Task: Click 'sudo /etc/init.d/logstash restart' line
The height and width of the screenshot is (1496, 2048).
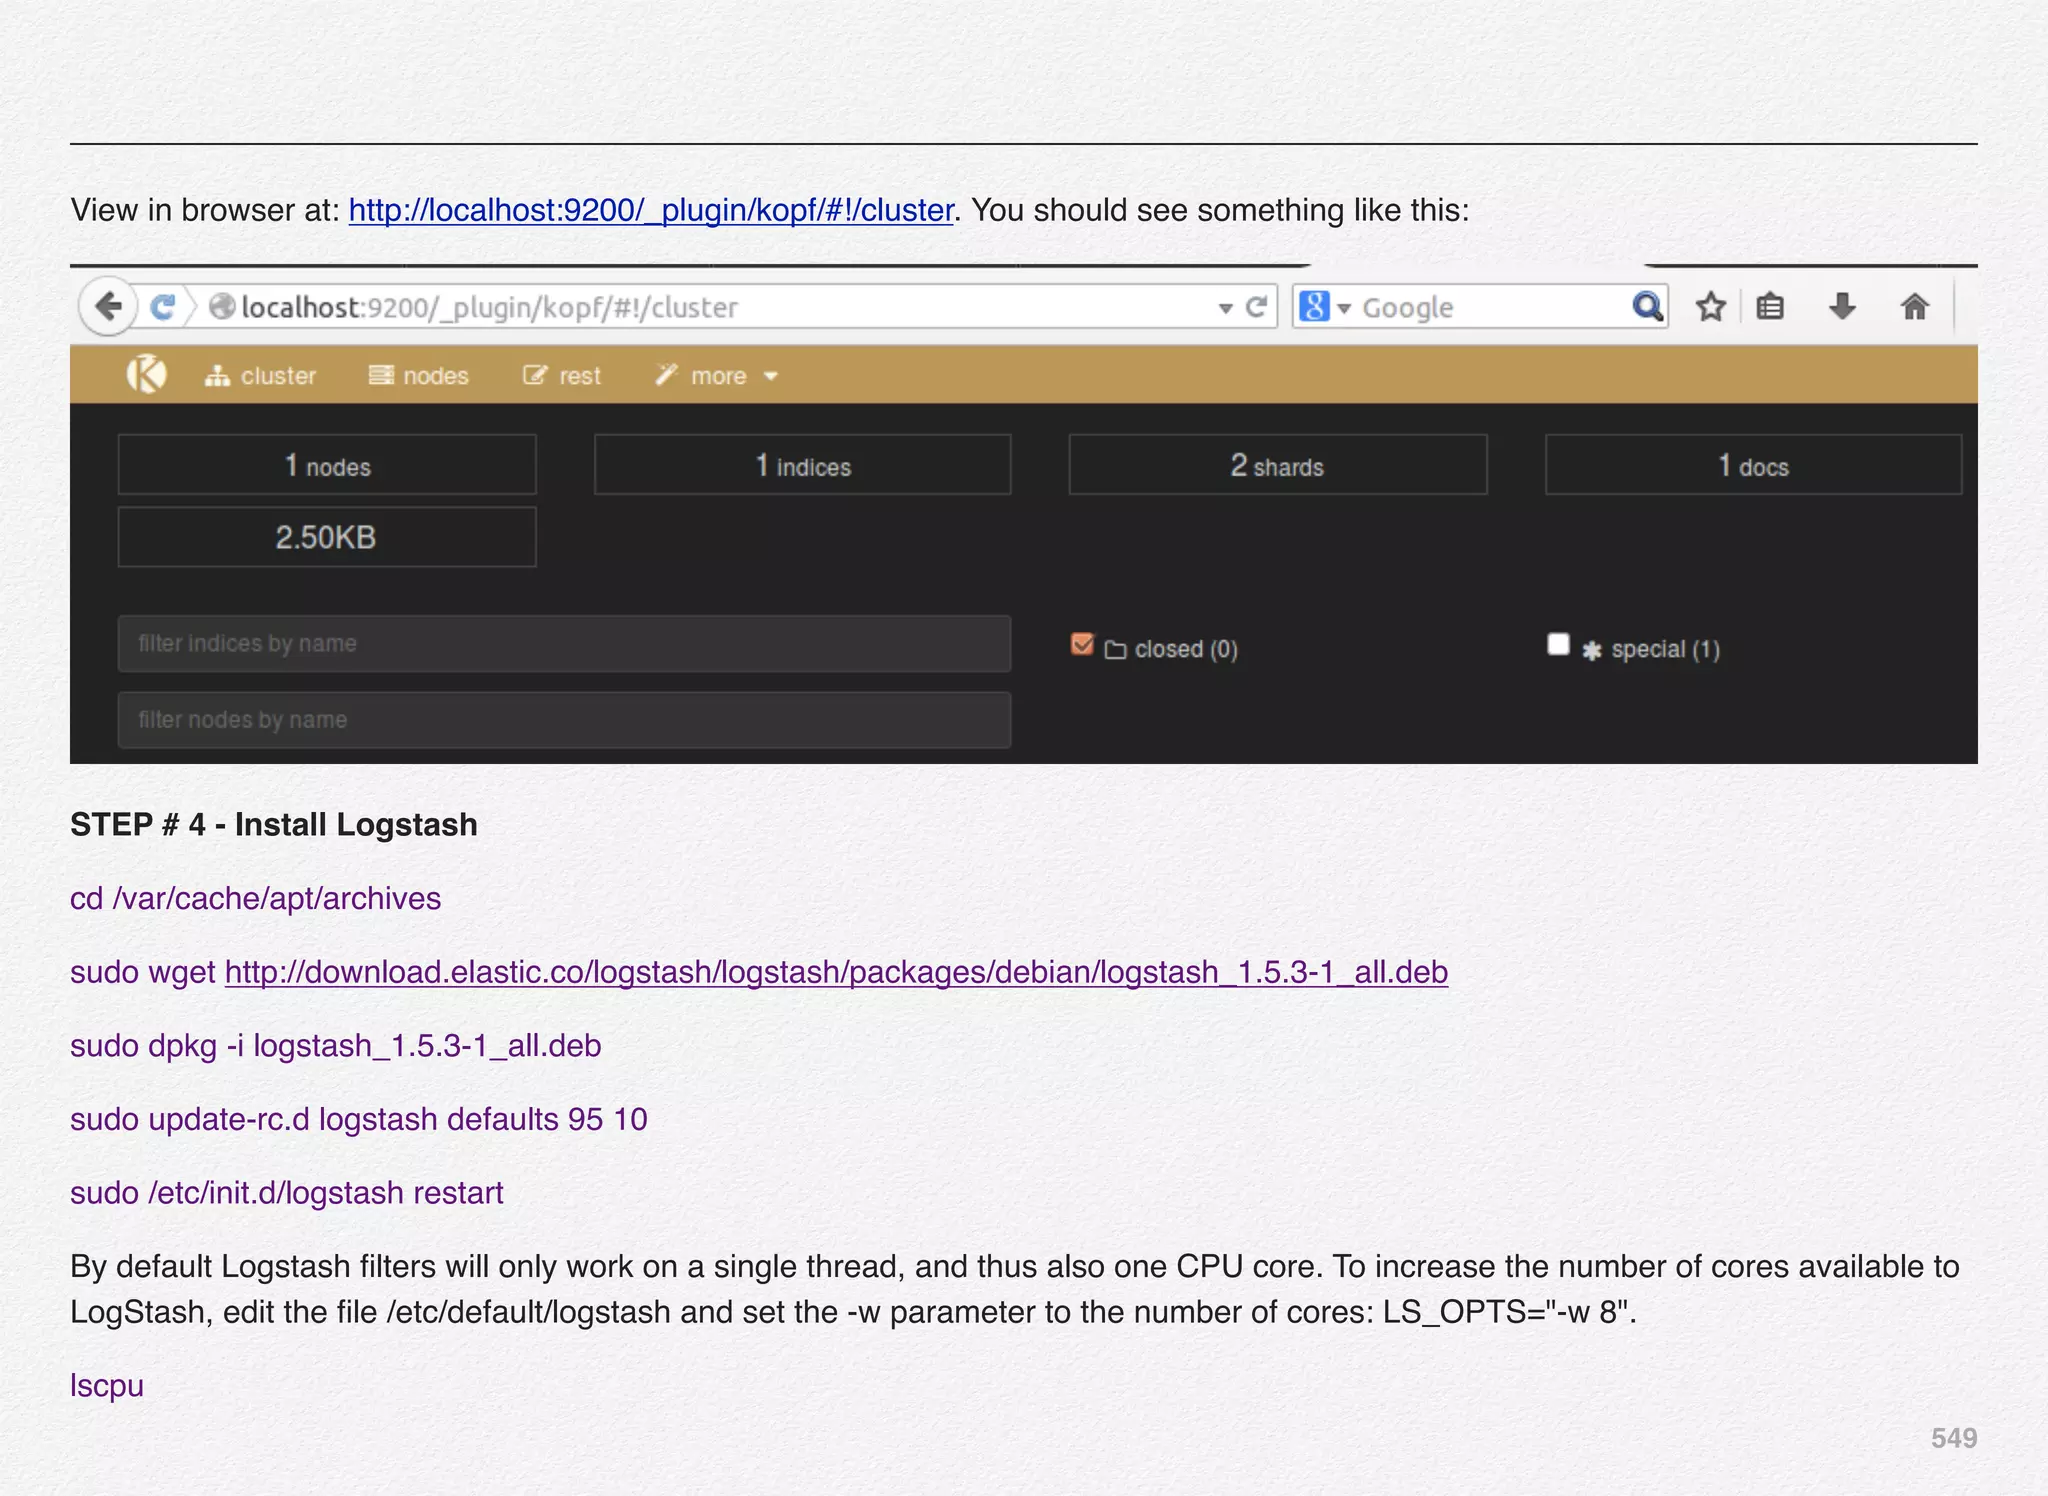Action: click(x=287, y=1193)
